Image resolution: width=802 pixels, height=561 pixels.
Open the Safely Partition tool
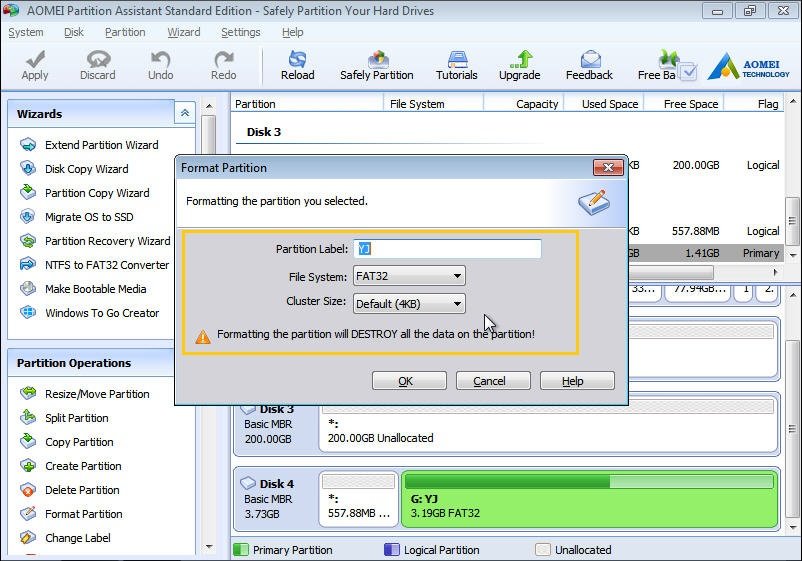pos(376,65)
